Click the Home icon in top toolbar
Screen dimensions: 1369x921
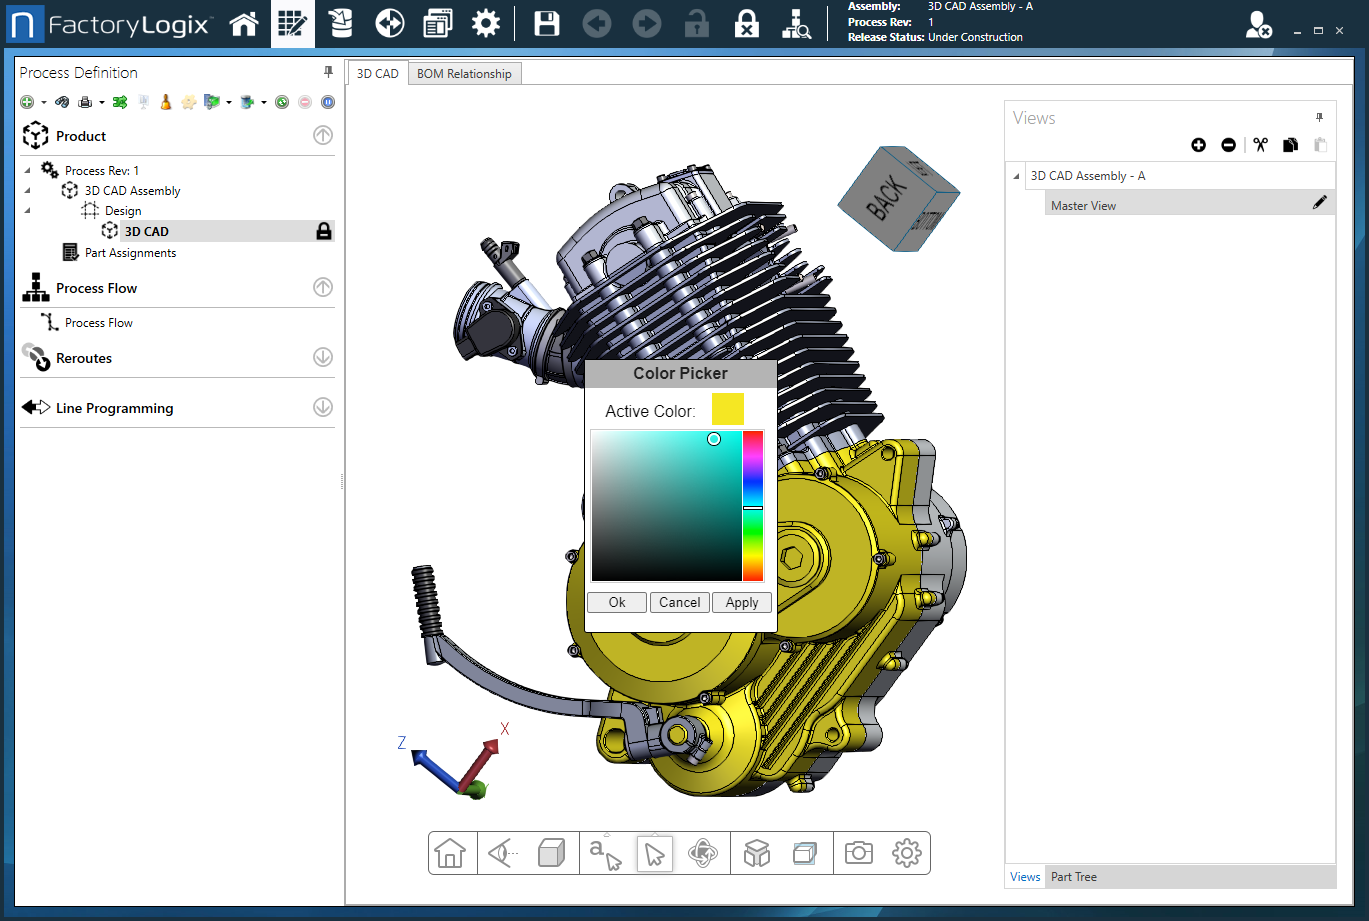coord(244,24)
